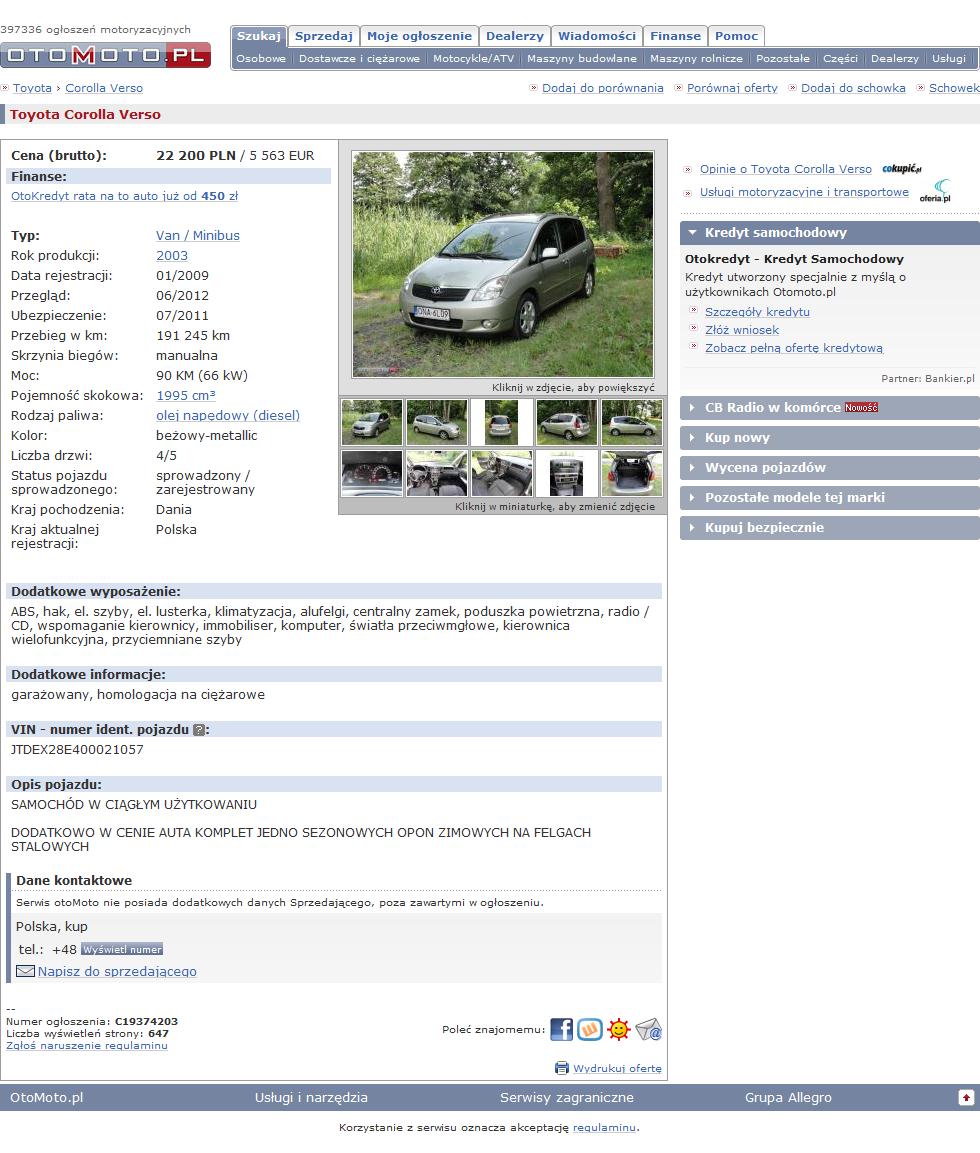Click the envelope icon beside Napisz do sprzedającego
Image resolution: width=980 pixels, height=1153 pixels.
point(26,971)
